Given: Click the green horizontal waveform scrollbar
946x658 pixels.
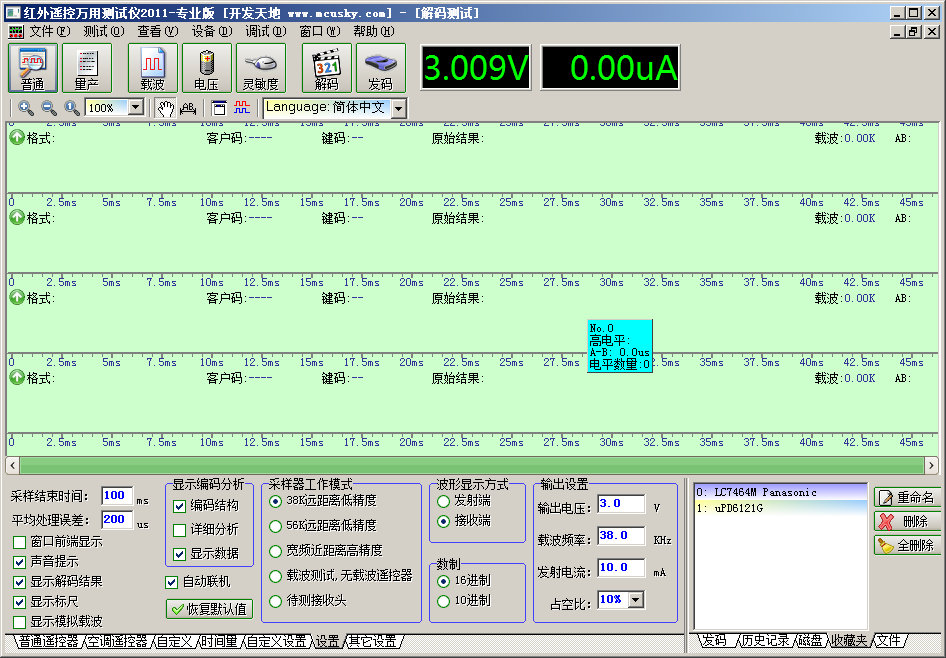Looking at the screenshot, I should pyautogui.click(x=470, y=465).
